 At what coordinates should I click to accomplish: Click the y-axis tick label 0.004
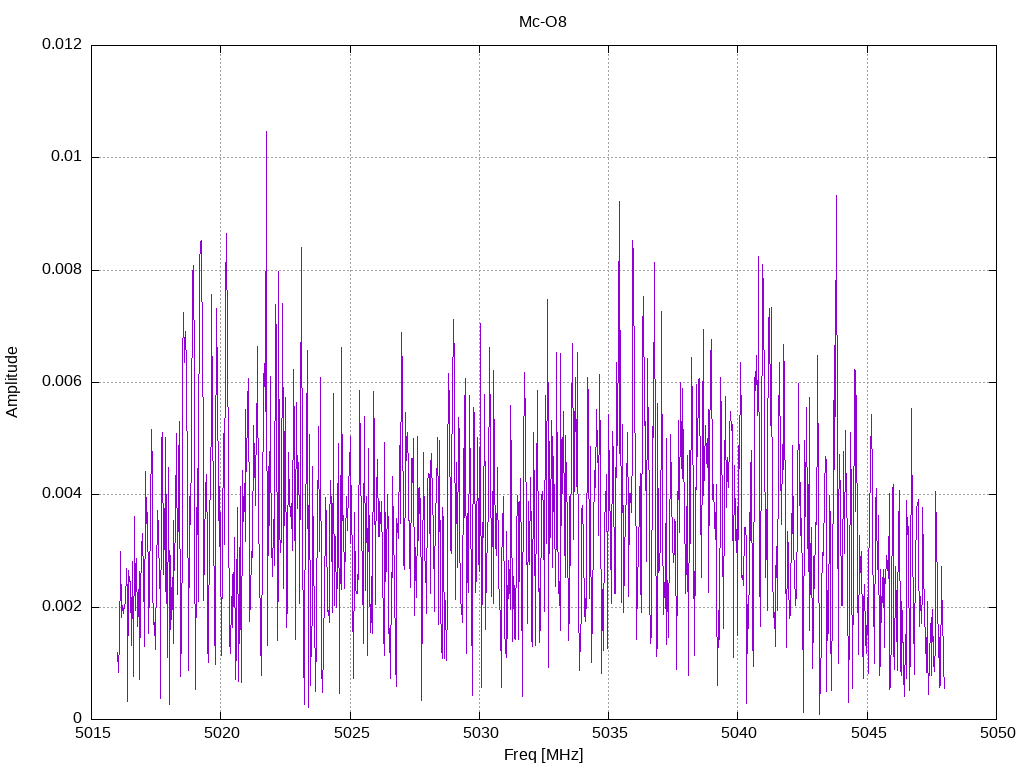click(x=62, y=494)
